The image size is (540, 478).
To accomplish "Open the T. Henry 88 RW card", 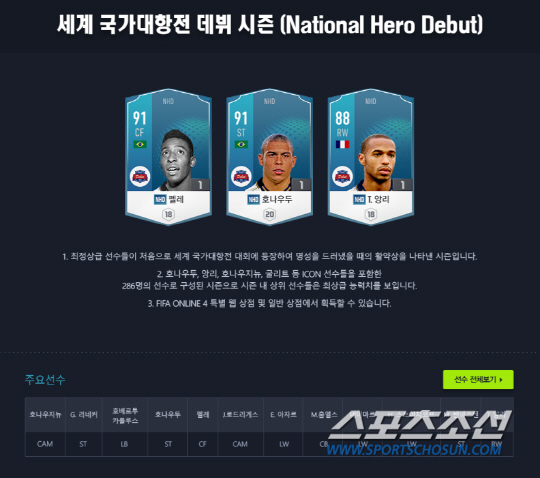I will coord(371,157).
